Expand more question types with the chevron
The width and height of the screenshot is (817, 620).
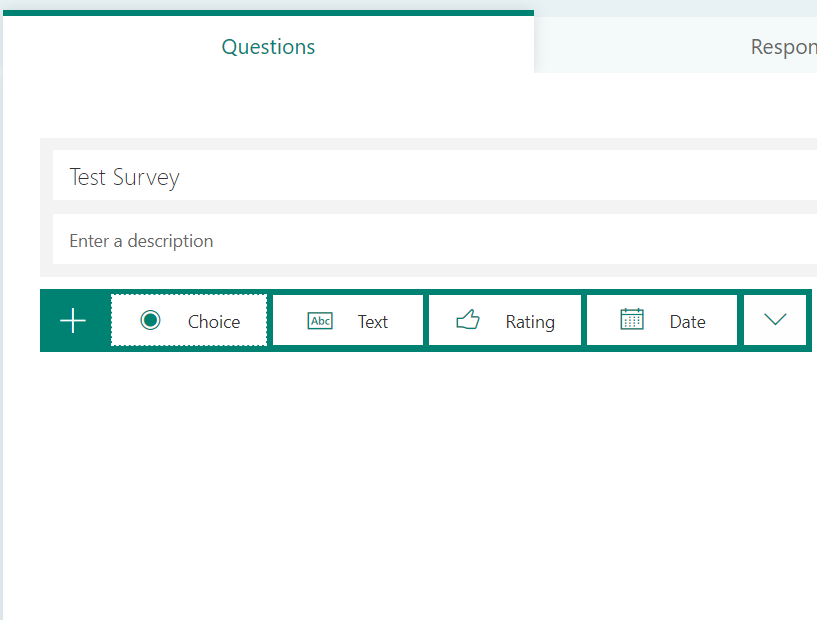(775, 320)
